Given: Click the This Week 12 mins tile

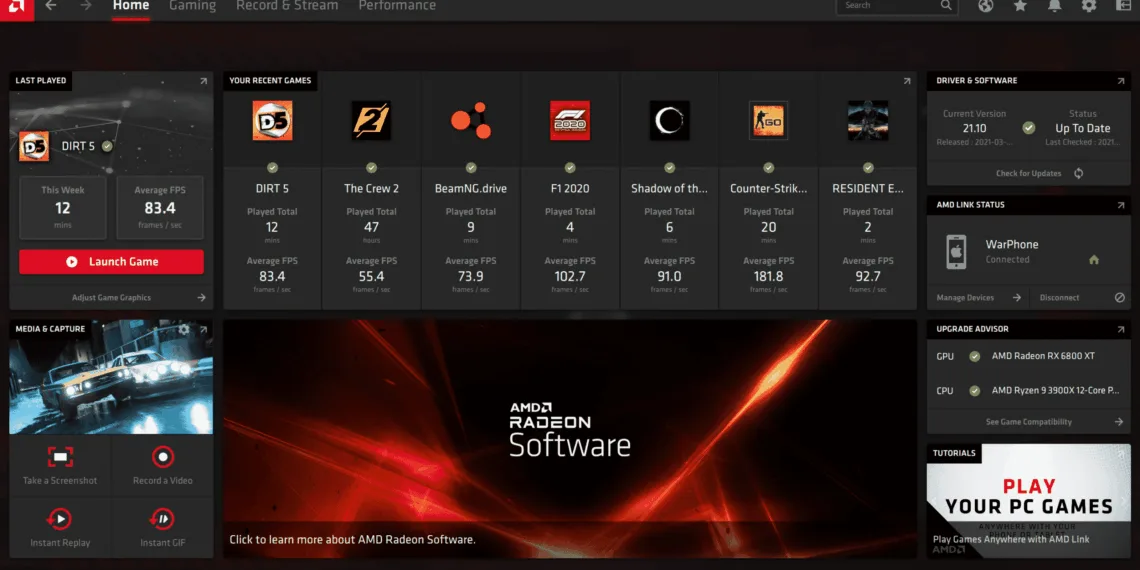Looking at the screenshot, I should point(63,208).
